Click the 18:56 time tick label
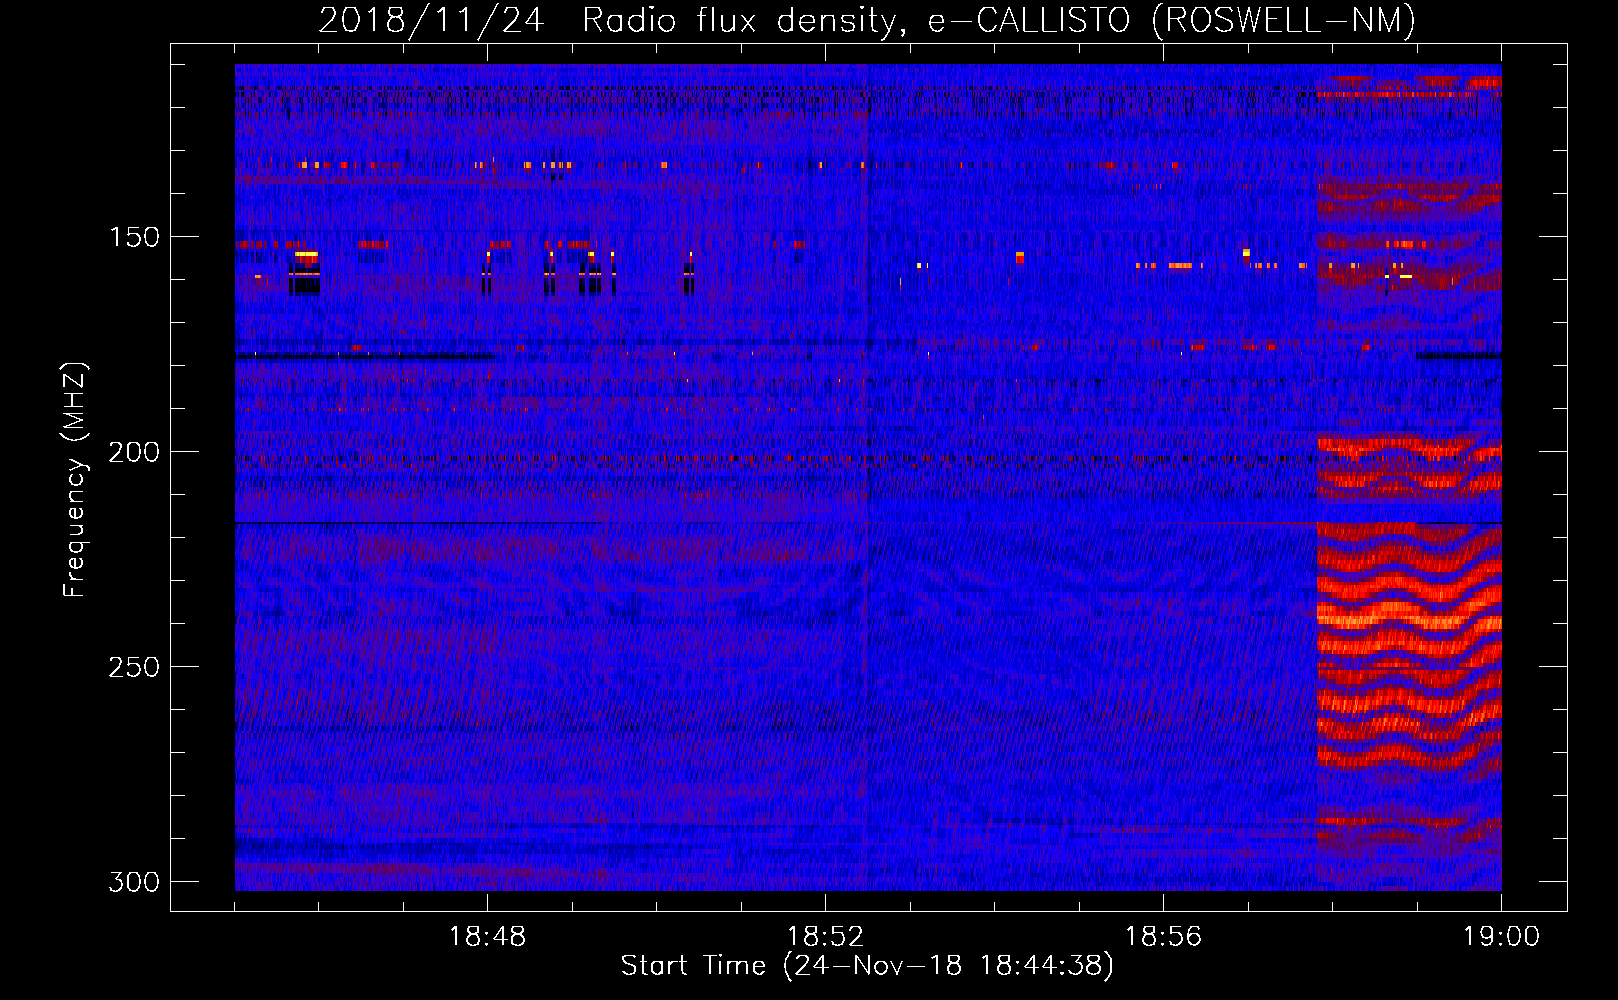 click(1163, 937)
